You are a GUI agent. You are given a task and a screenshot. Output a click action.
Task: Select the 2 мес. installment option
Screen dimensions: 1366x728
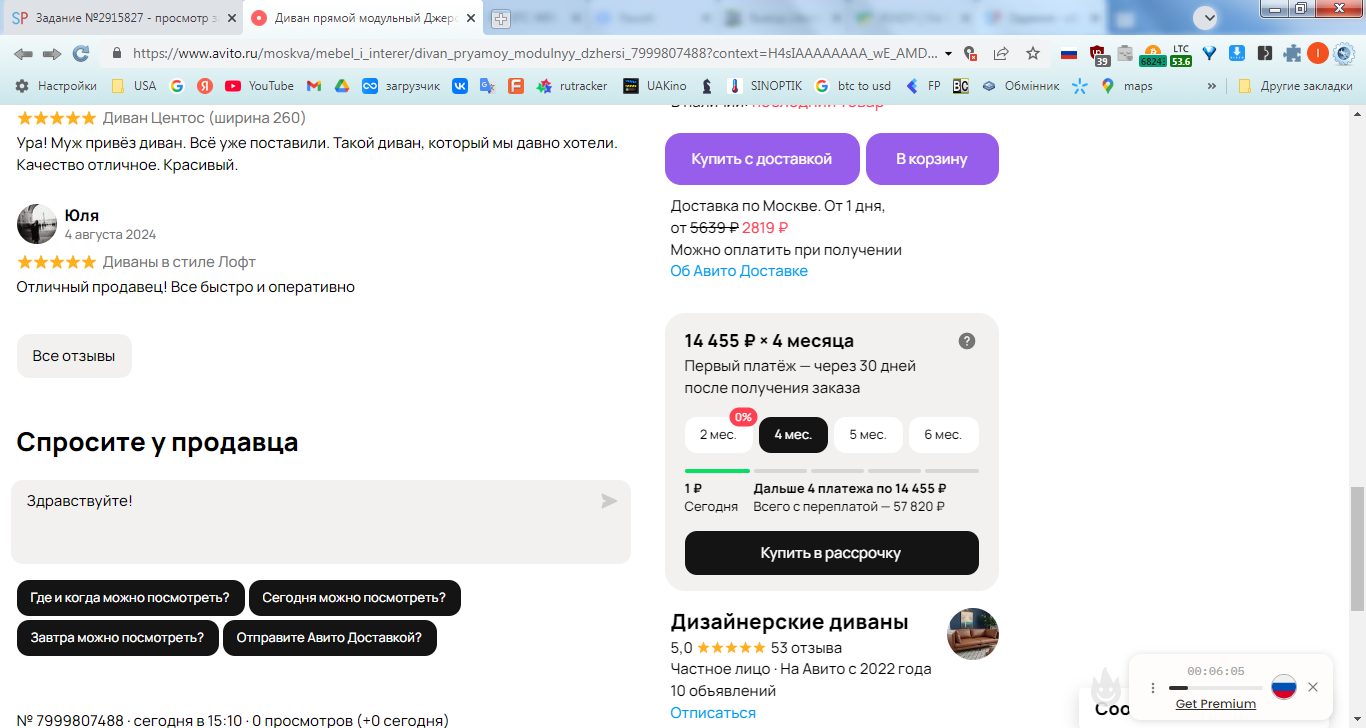coord(718,435)
